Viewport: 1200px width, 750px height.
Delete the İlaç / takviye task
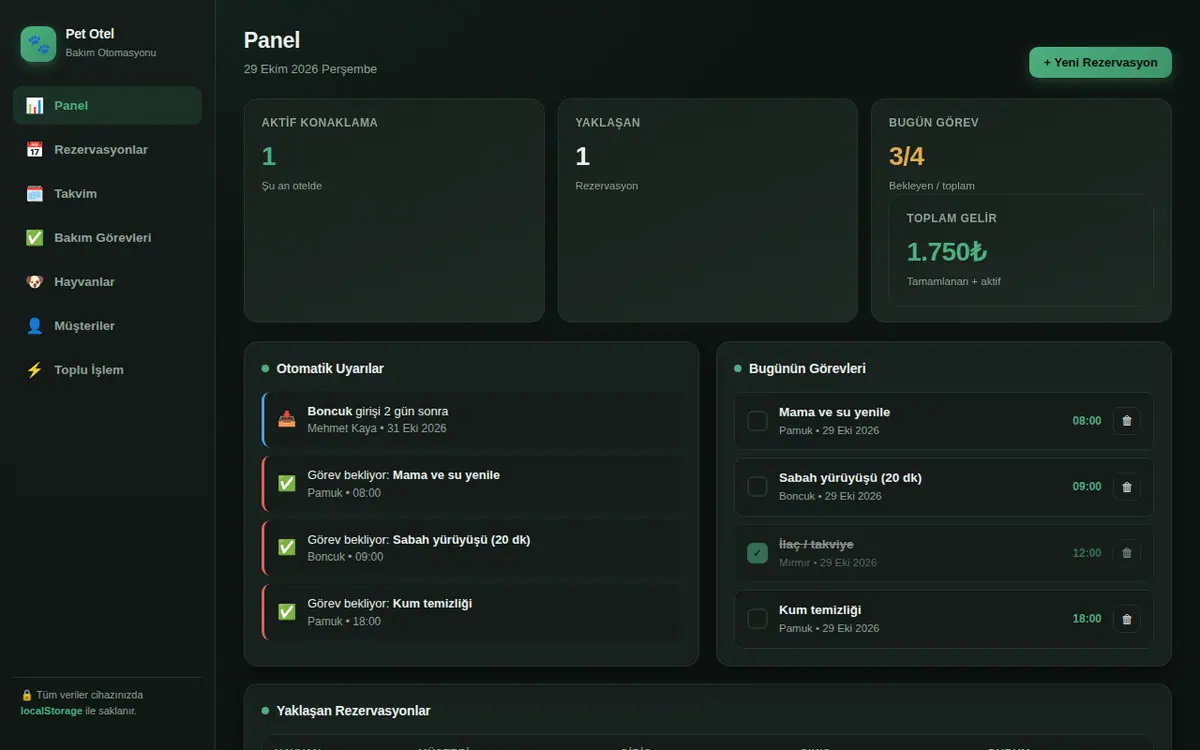(1127, 553)
